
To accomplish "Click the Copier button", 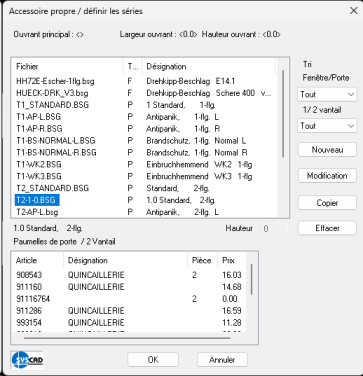I will point(327,203).
